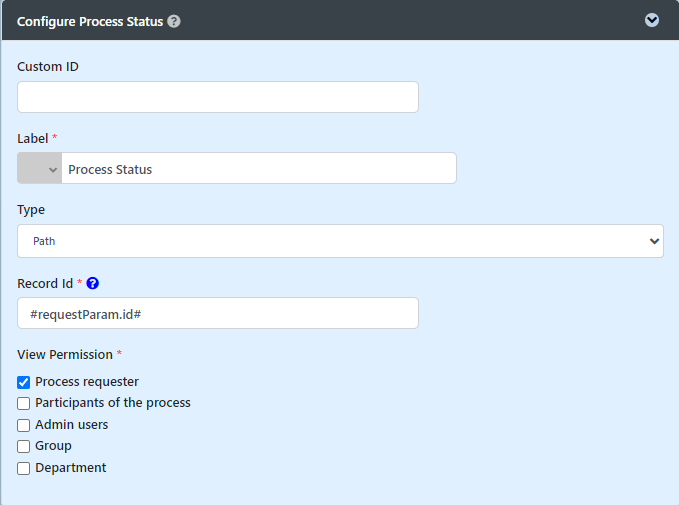The width and height of the screenshot is (679, 505).
Task: Open the Type dropdown showing Path
Action: click(340, 241)
